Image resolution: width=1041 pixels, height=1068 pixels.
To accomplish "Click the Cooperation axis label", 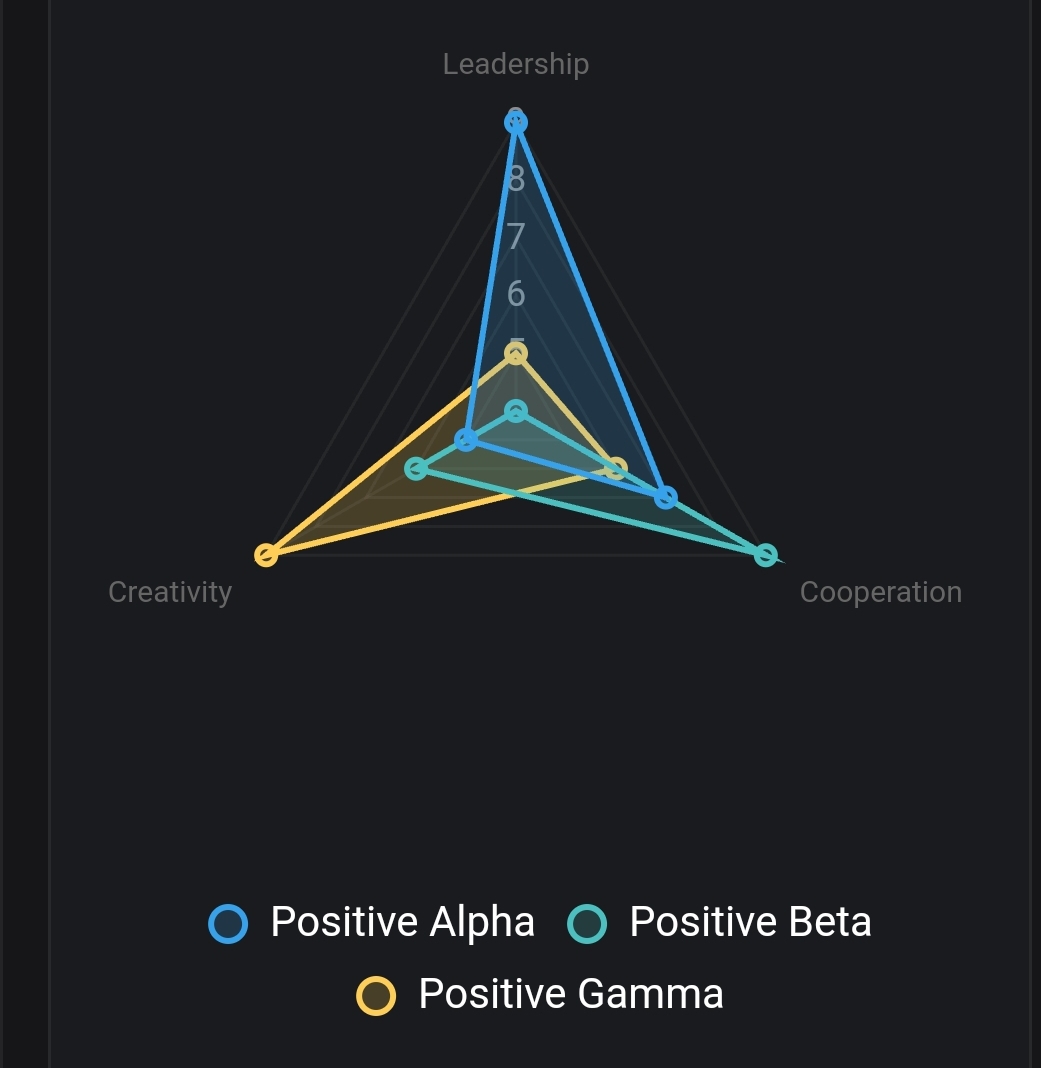I will (x=881, y=592).
